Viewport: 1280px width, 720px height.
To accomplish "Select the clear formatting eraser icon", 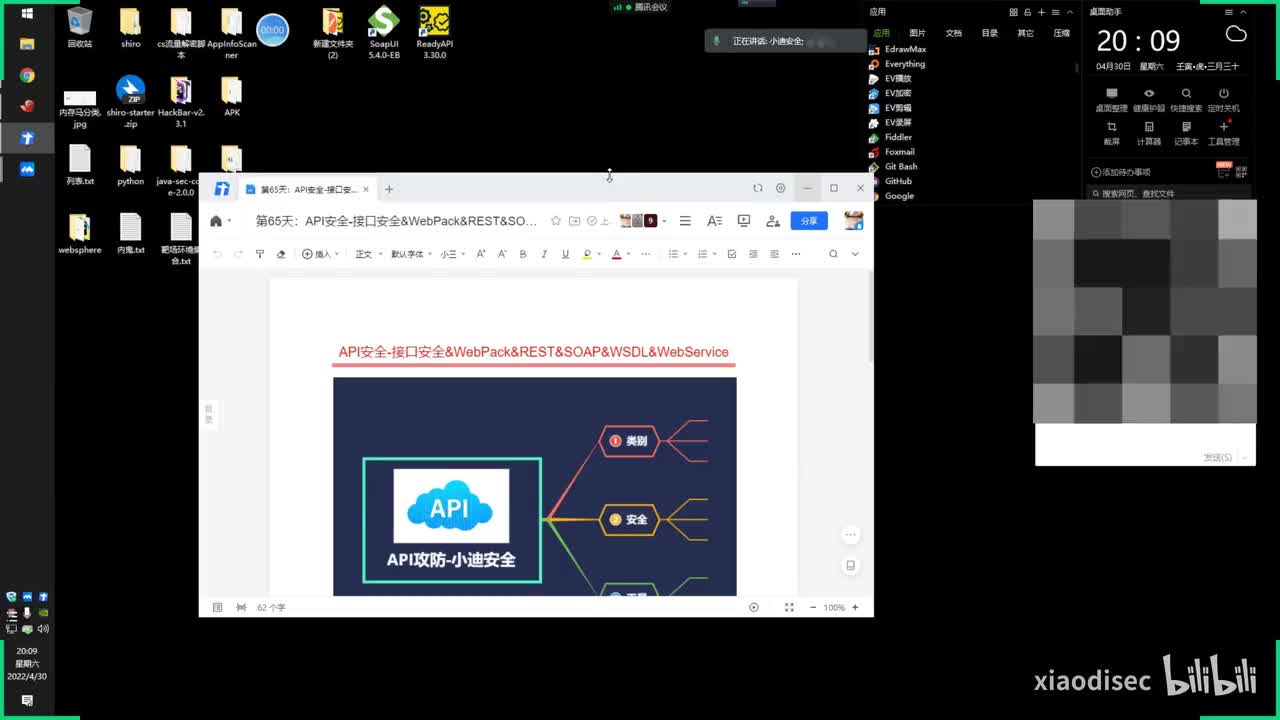I will point(281,254).
